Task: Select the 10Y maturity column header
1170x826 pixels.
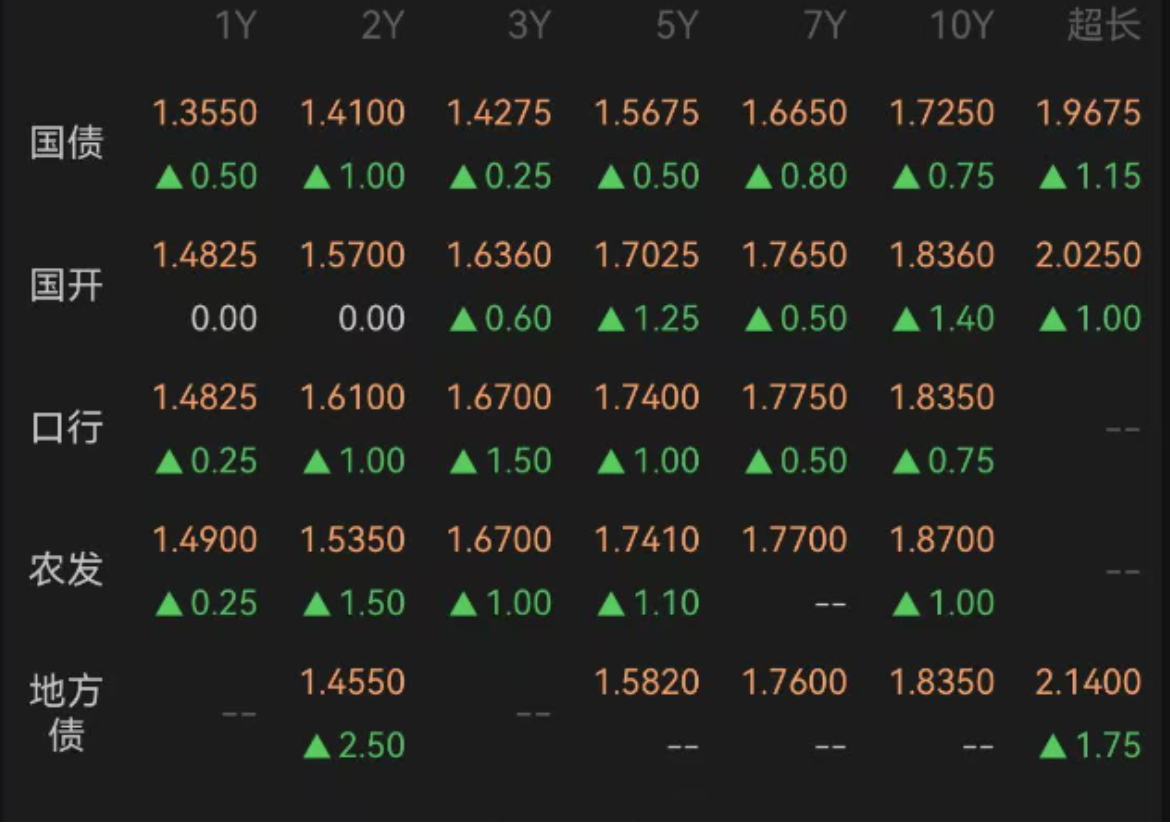Action: click(960, 27)
